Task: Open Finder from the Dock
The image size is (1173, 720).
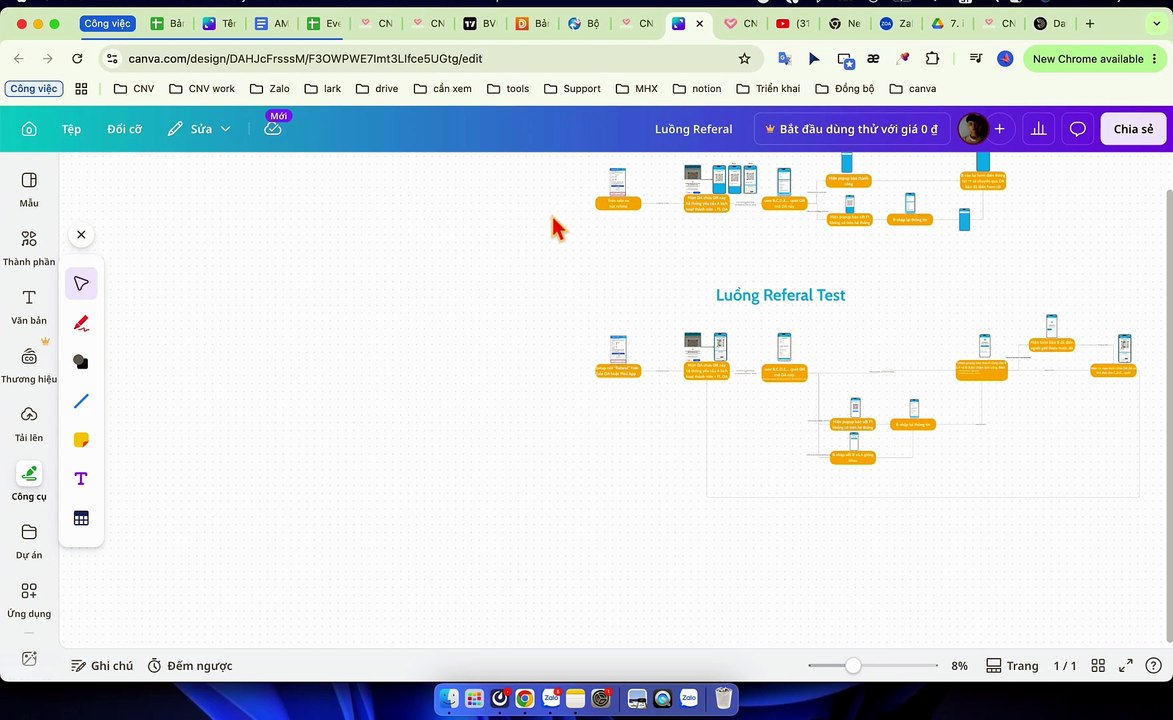Action: [x=449, y=699]
